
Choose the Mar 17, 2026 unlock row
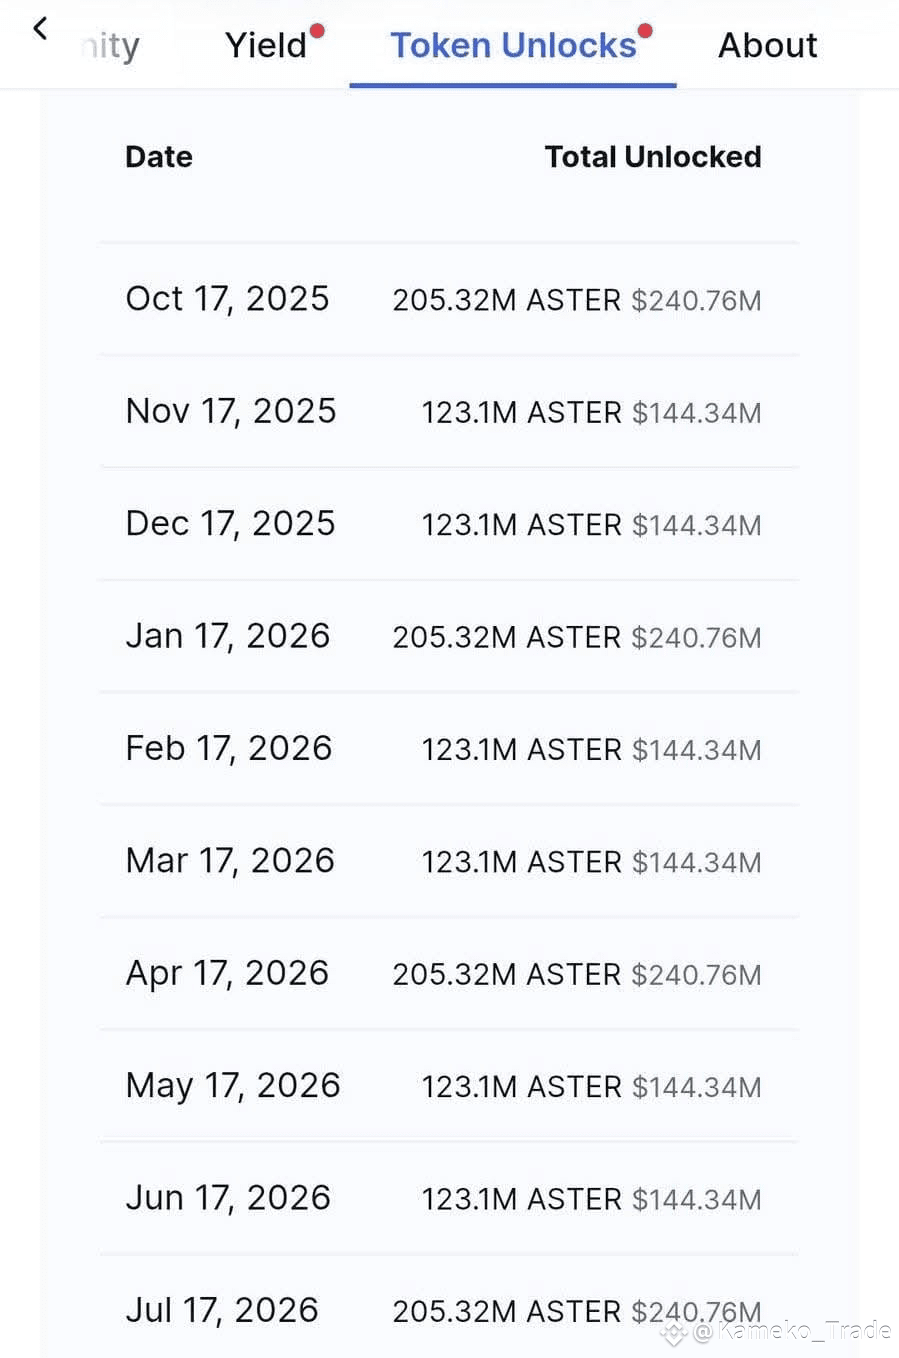(449, 861)
